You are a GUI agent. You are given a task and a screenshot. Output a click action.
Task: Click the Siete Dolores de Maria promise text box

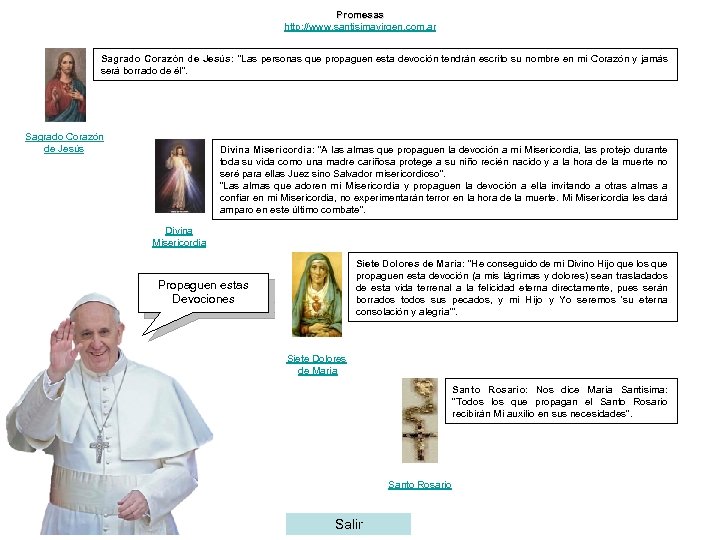click(x=512, y=287)
